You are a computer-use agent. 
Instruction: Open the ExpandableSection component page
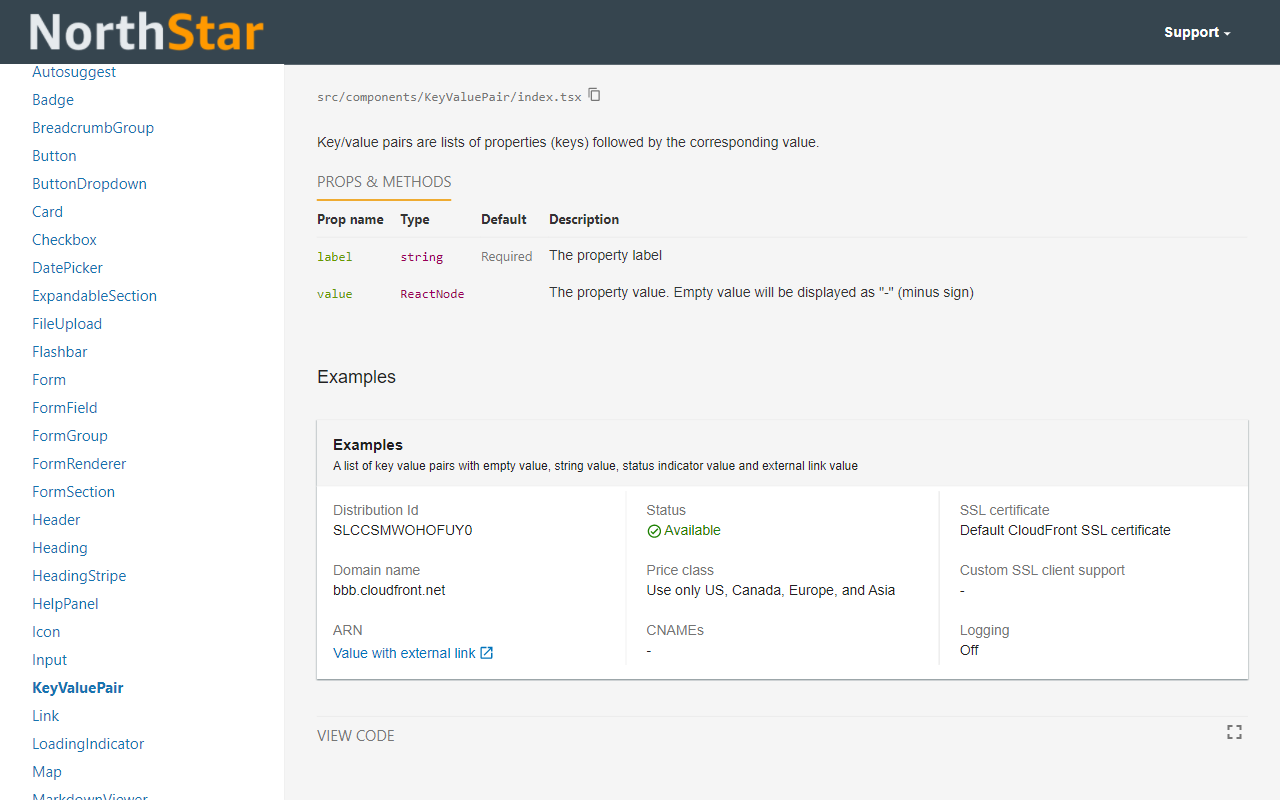click(94, 295)
